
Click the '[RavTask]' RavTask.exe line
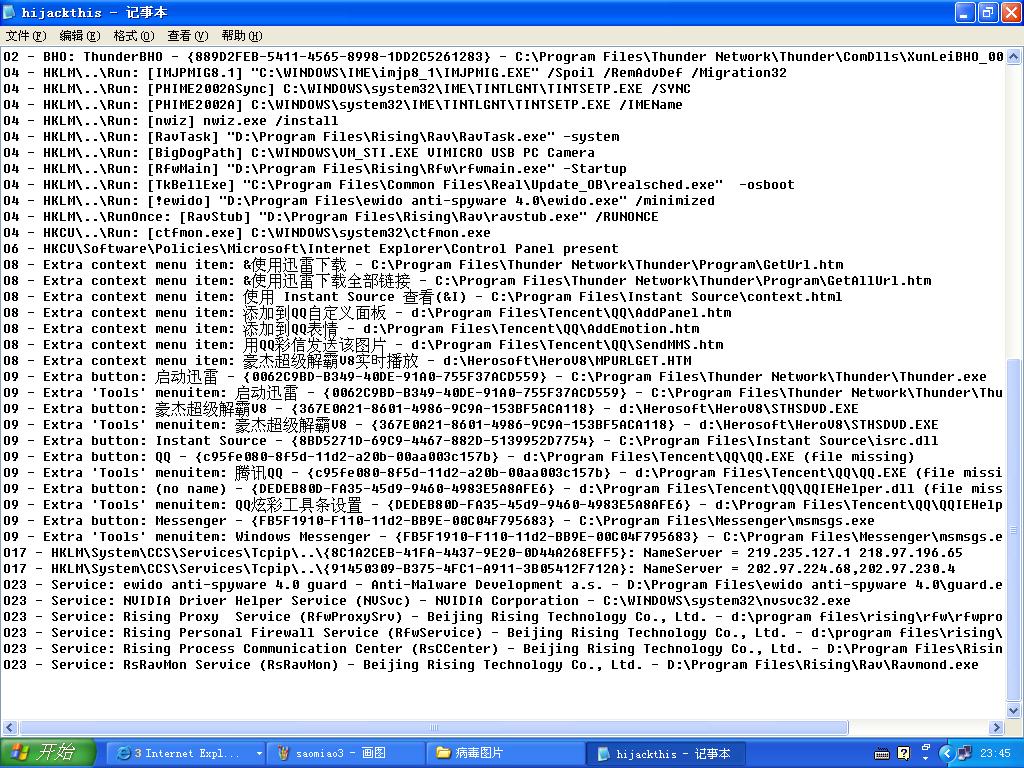coord(311,136)
